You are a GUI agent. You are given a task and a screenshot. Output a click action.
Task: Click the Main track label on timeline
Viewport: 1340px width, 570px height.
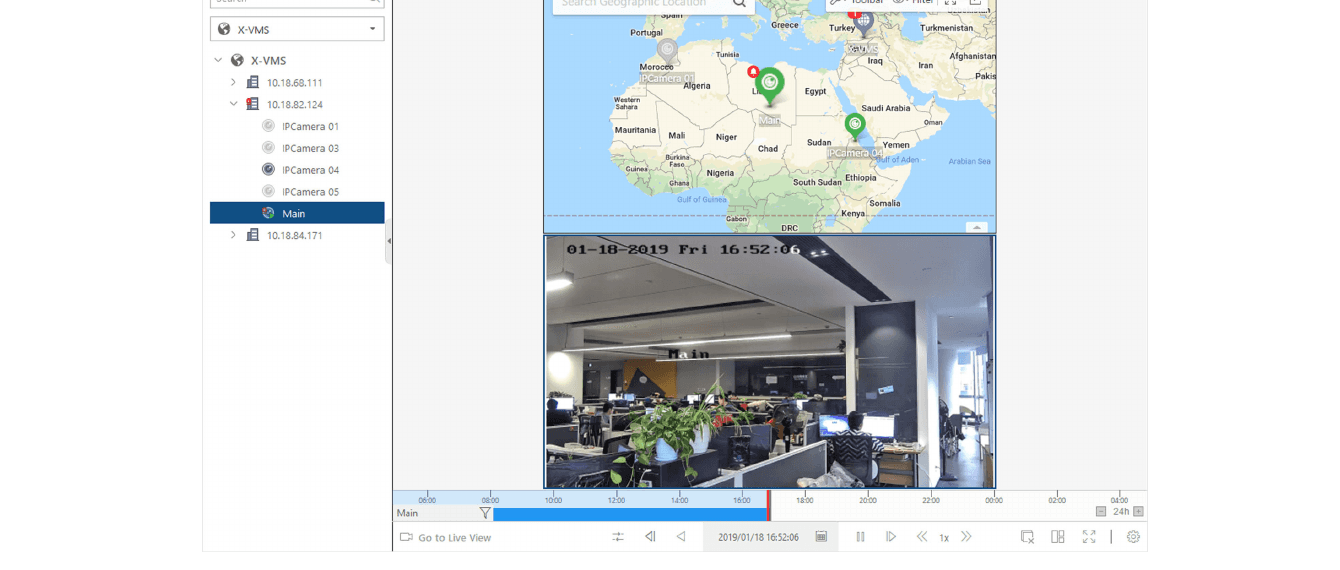click(407, 513)
